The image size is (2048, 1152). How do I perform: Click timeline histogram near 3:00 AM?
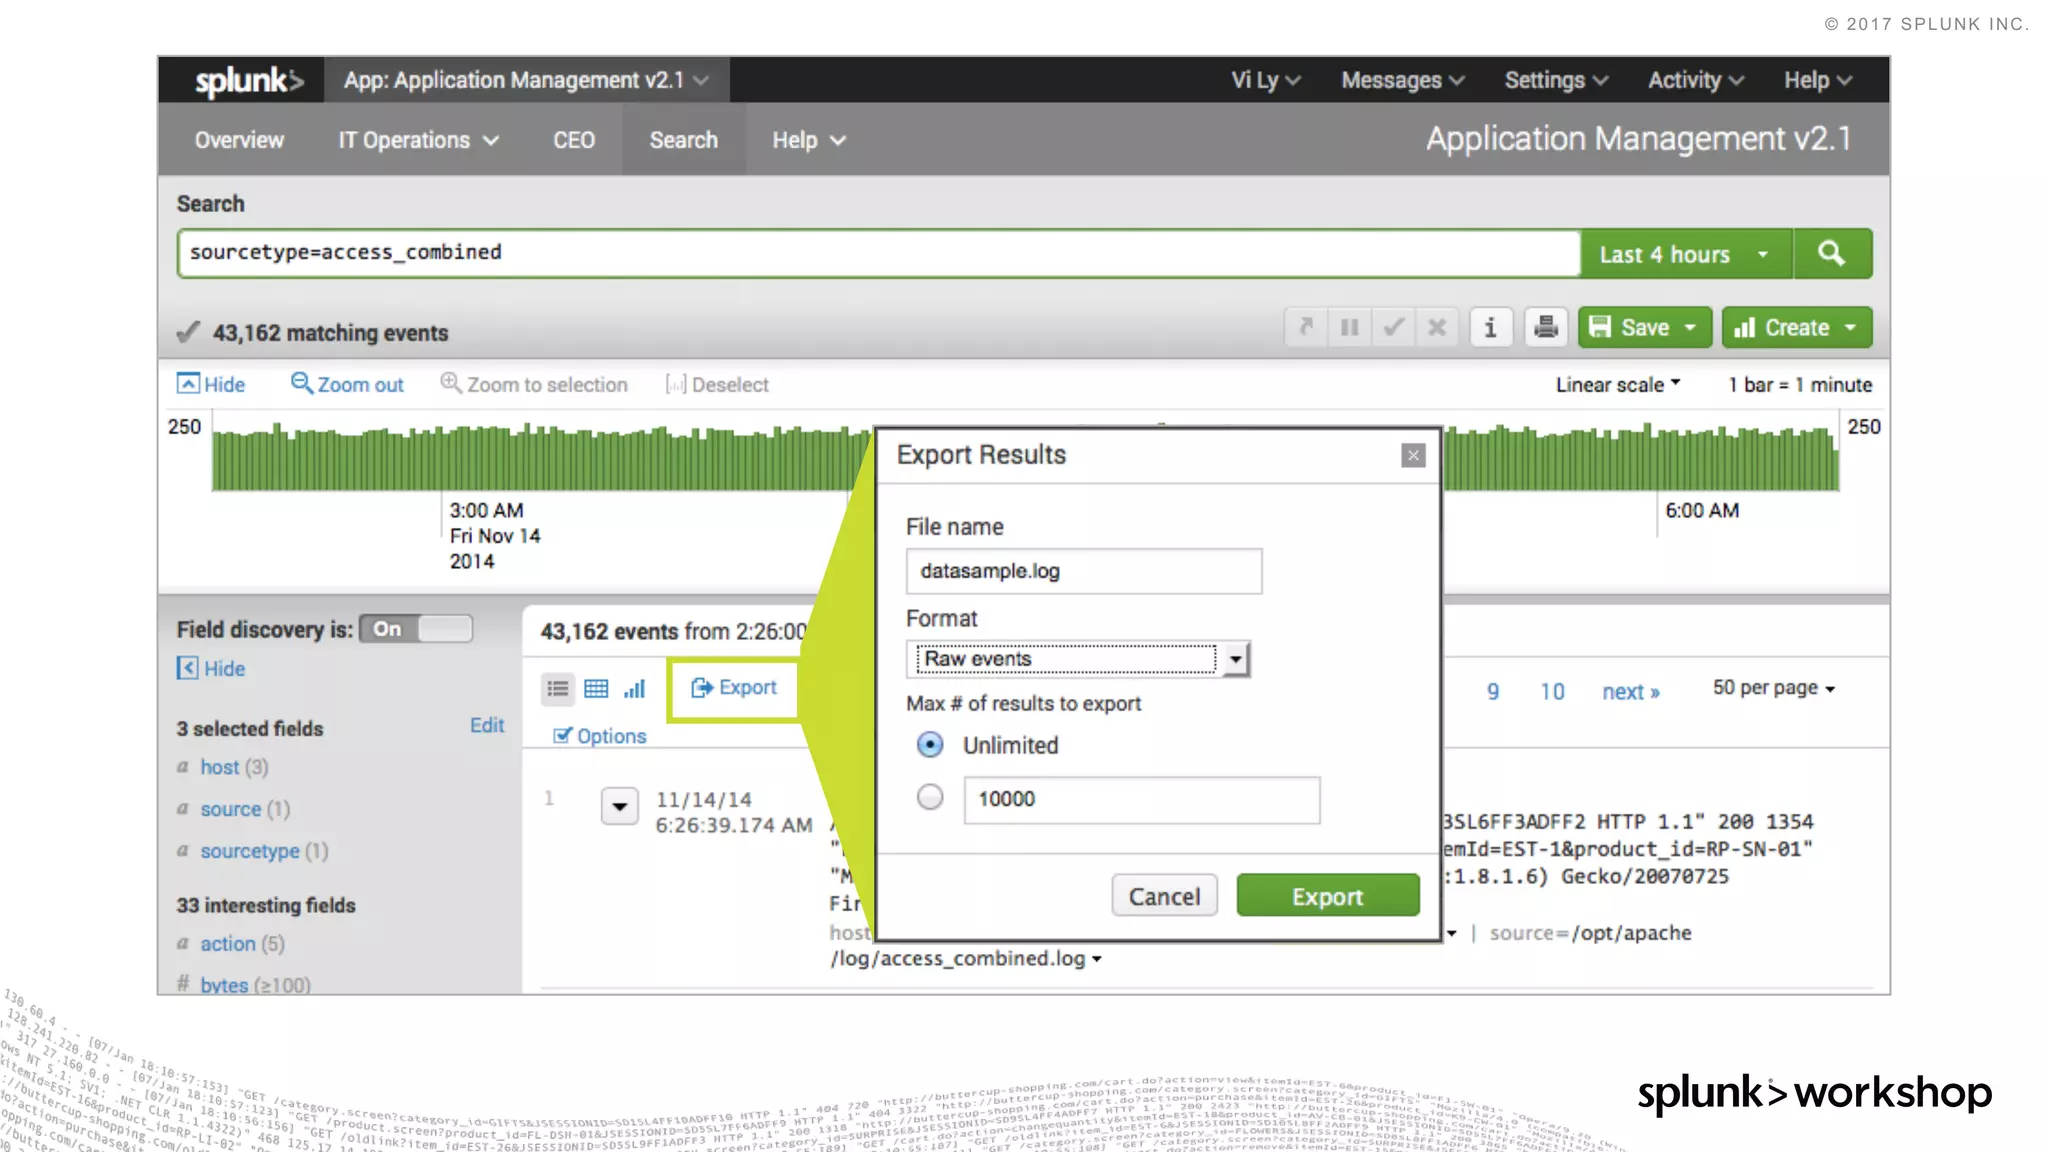coord(442,460)
